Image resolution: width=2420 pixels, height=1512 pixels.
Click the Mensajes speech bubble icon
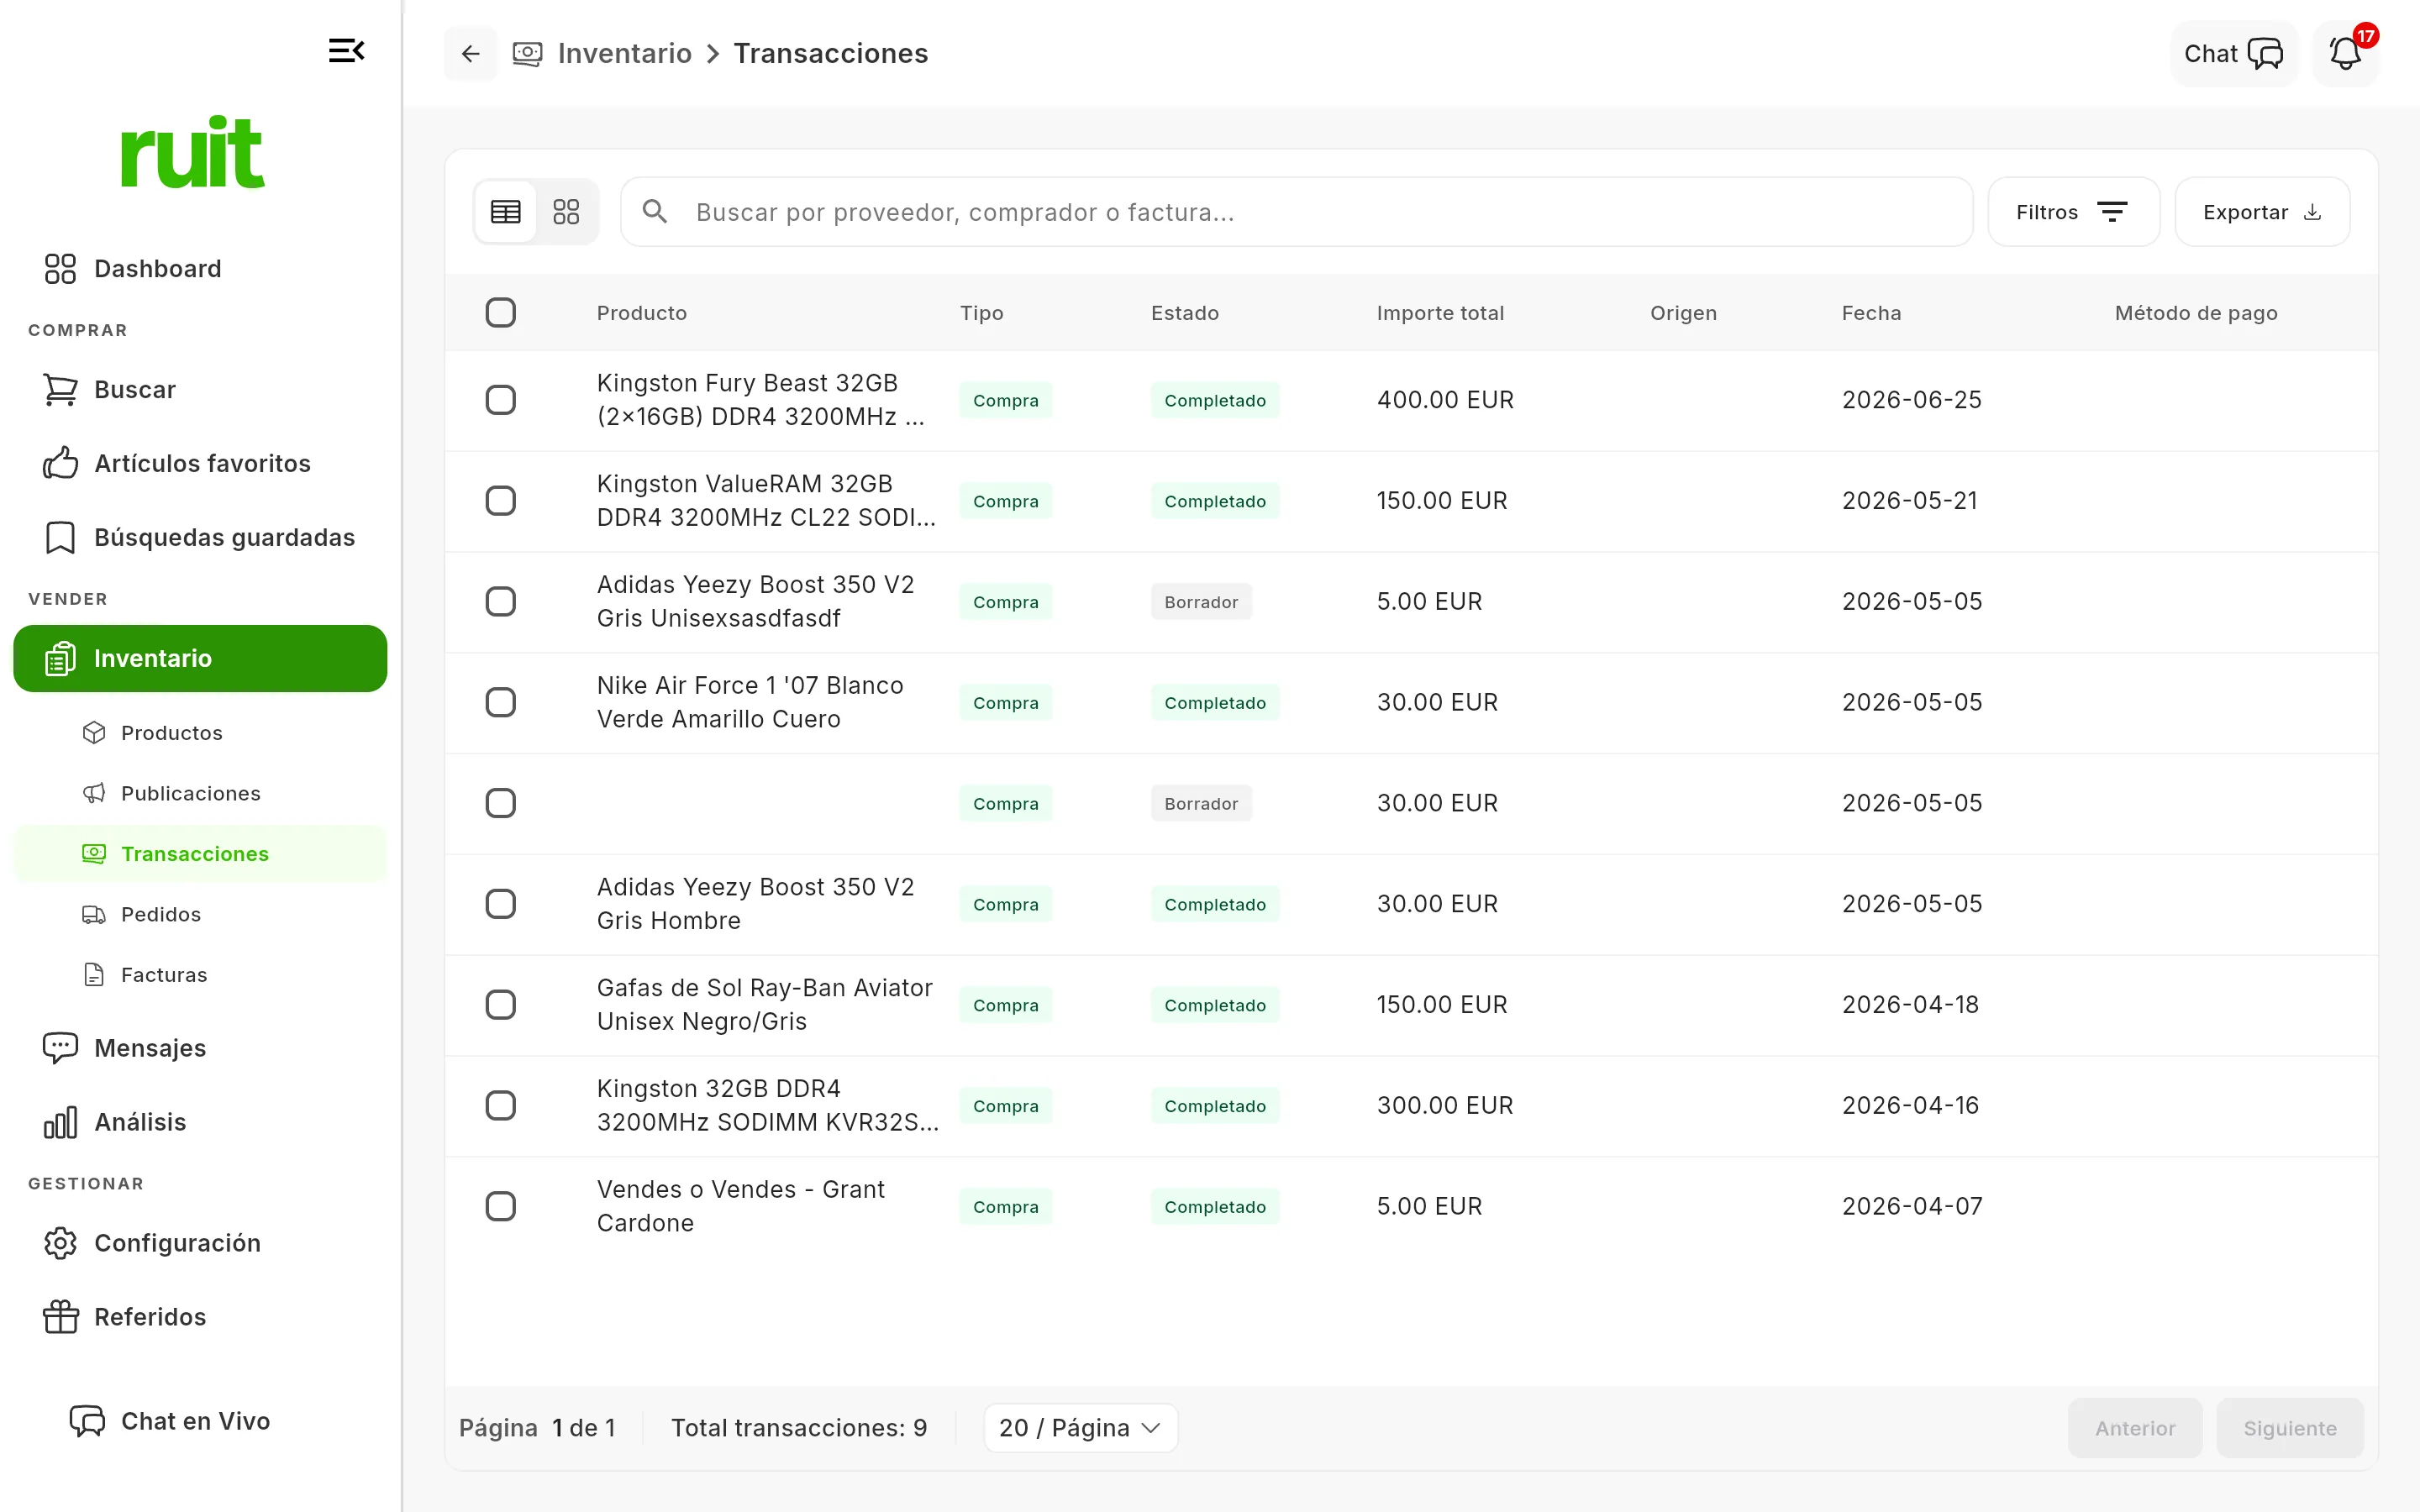click(x=60, y=1048)
